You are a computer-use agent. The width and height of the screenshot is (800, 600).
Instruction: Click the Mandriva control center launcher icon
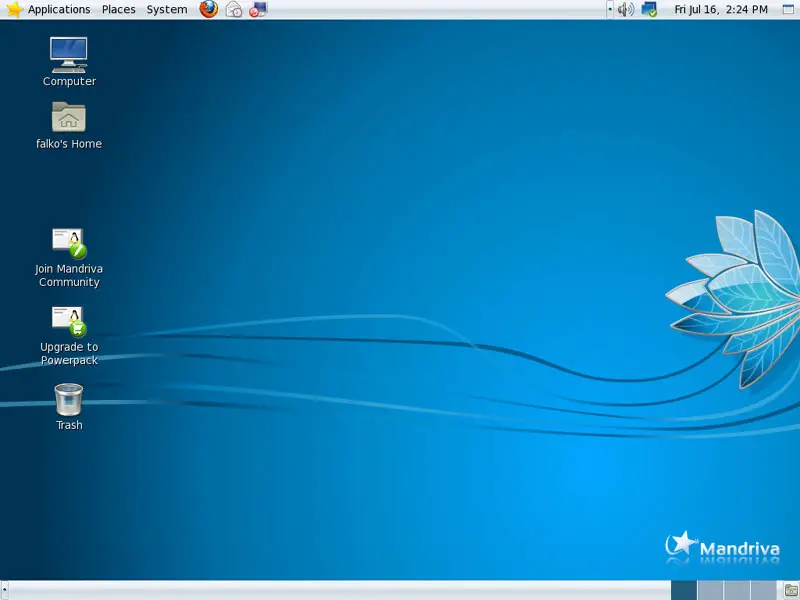(x=258, y=9)
